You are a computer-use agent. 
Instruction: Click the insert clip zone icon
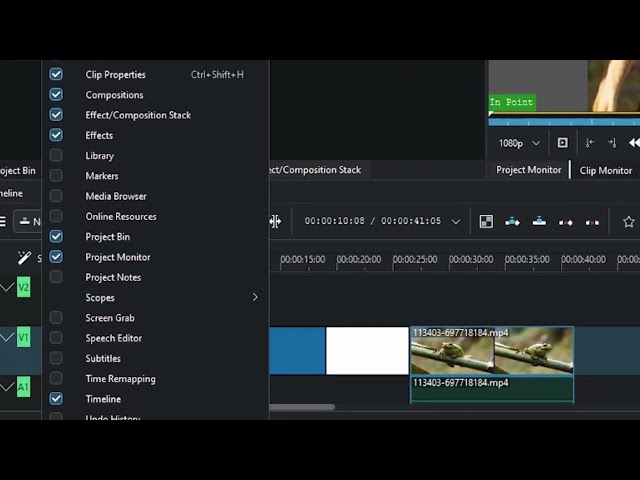pos(512,222)
